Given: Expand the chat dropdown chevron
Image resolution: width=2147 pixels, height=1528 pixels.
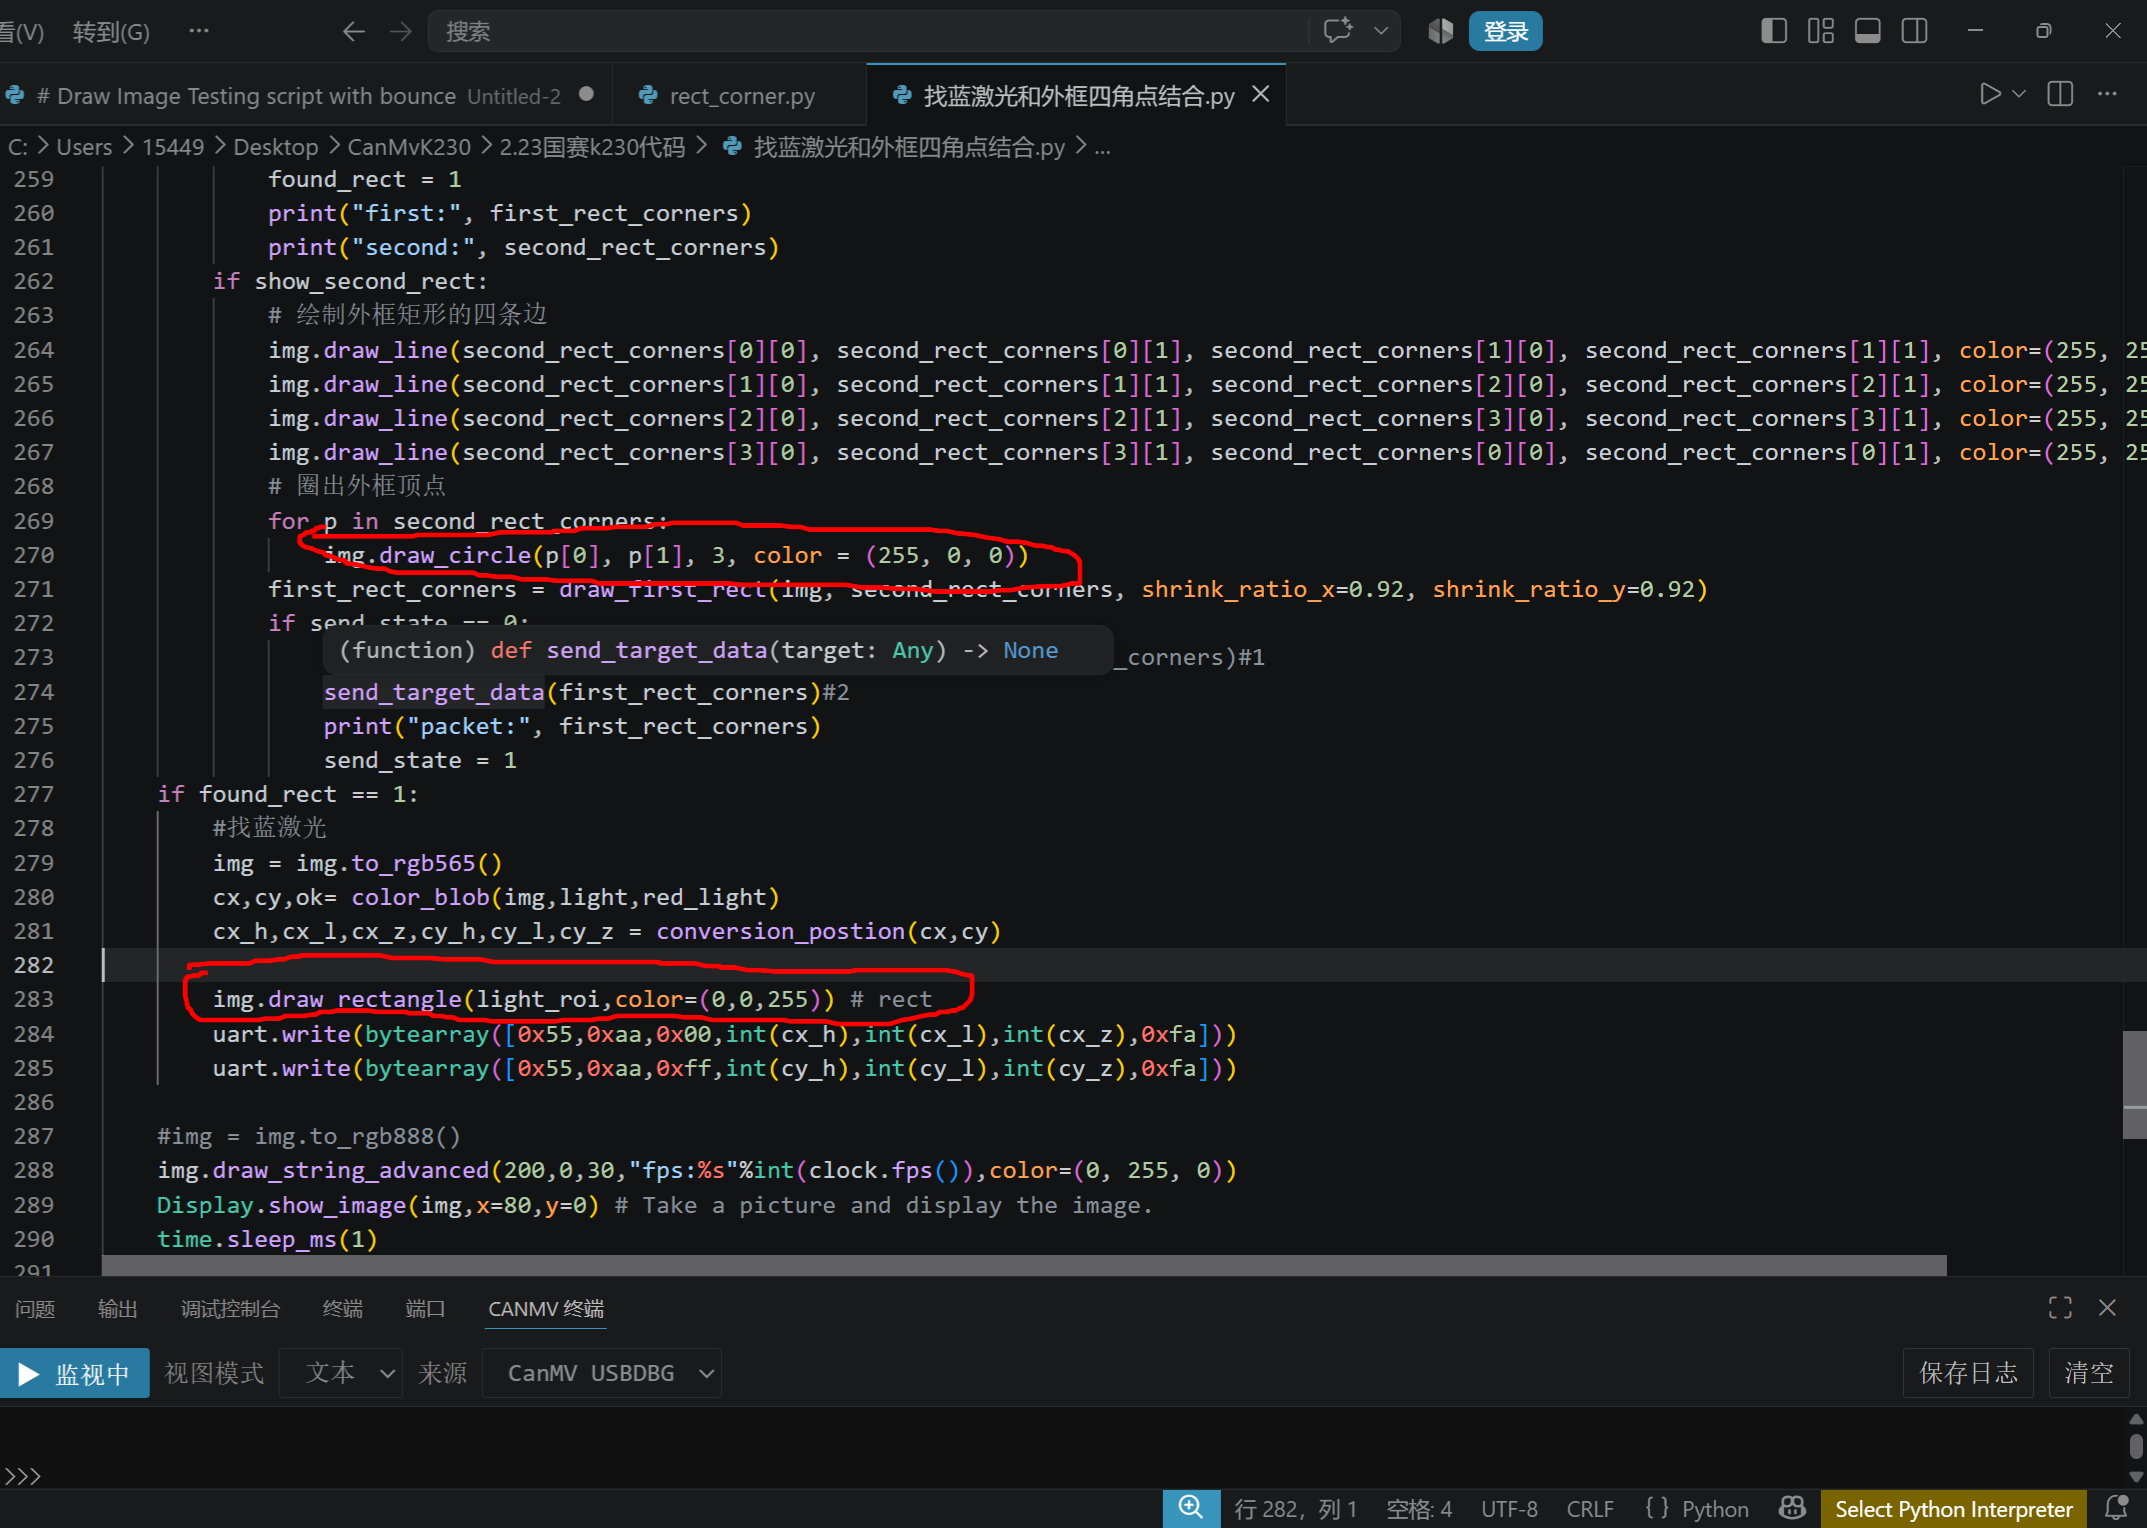Looking at the screenshot, I should coord(1381,31).
